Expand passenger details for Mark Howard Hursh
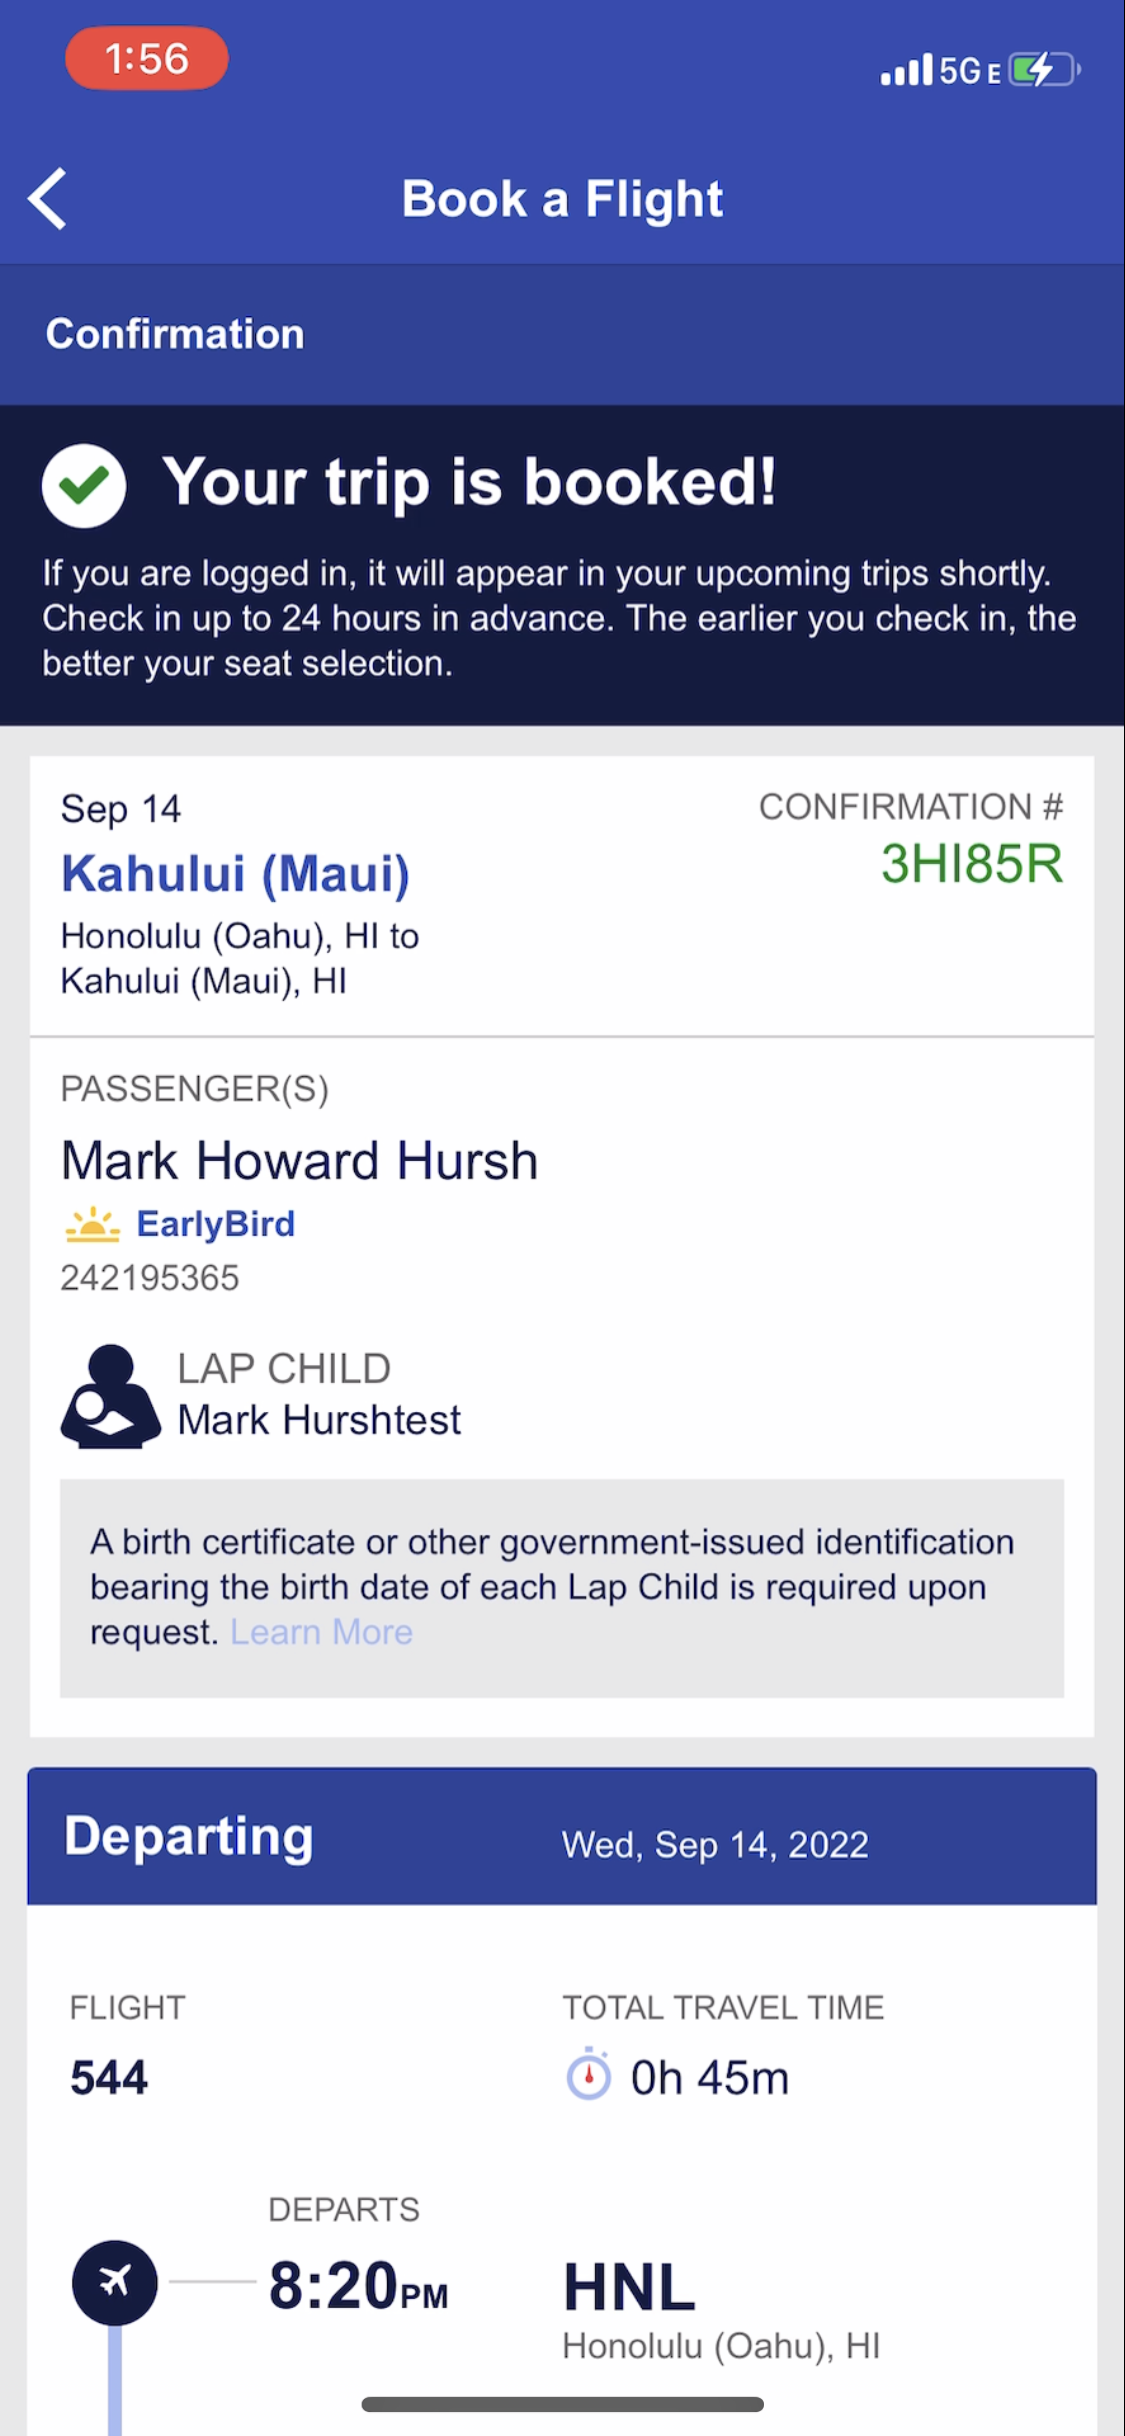 (299, 1159)
